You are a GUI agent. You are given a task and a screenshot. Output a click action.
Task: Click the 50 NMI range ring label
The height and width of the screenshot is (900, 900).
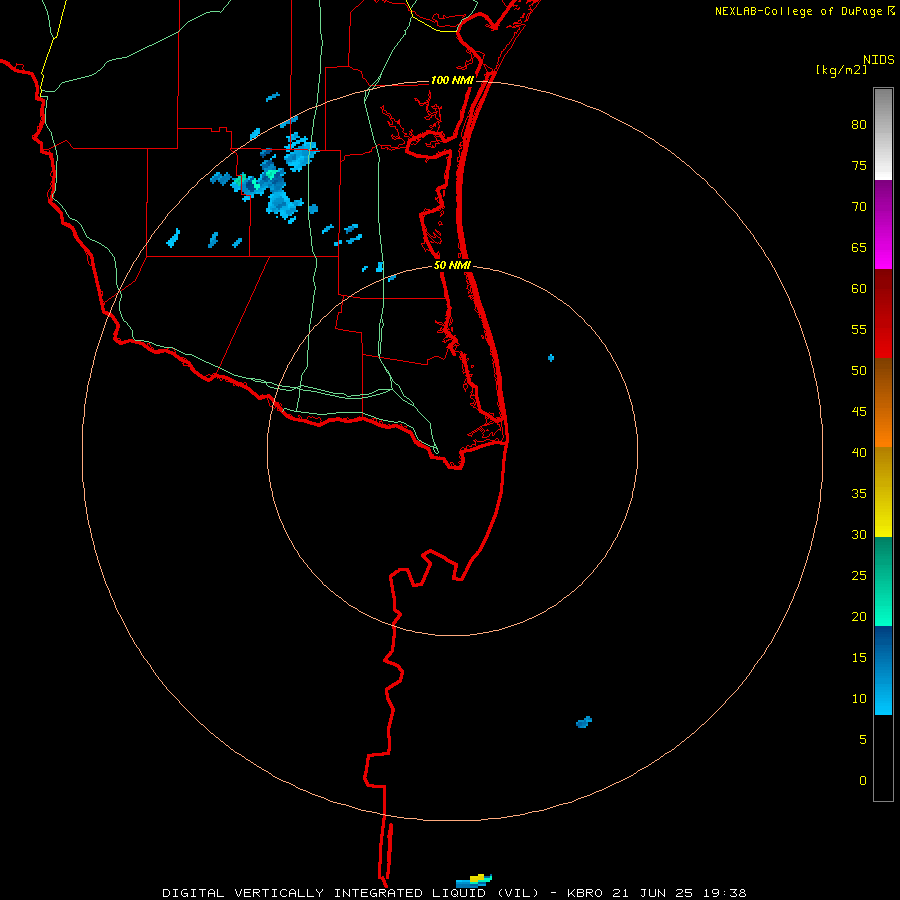coord(452,265)
